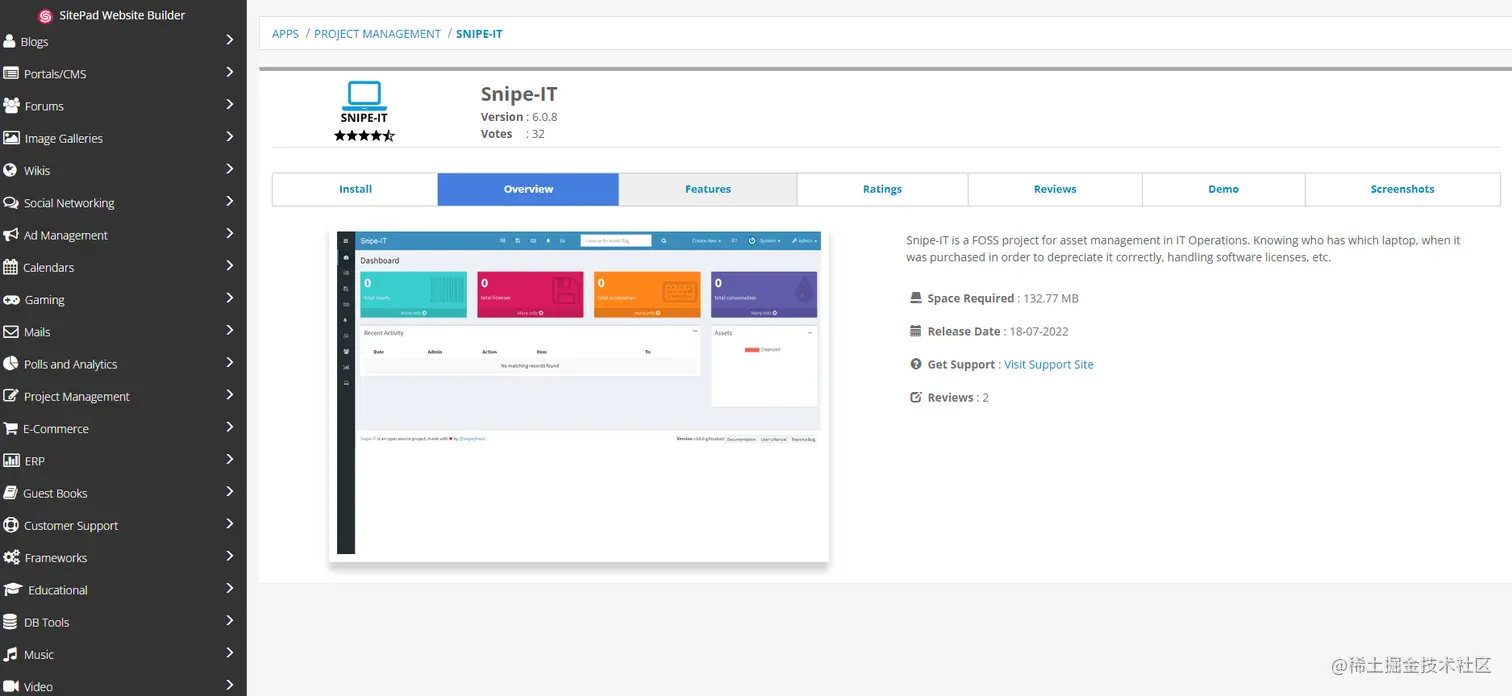
Task: Select the Overview tab
Action: pyautogui.click(x=528, y=189)
